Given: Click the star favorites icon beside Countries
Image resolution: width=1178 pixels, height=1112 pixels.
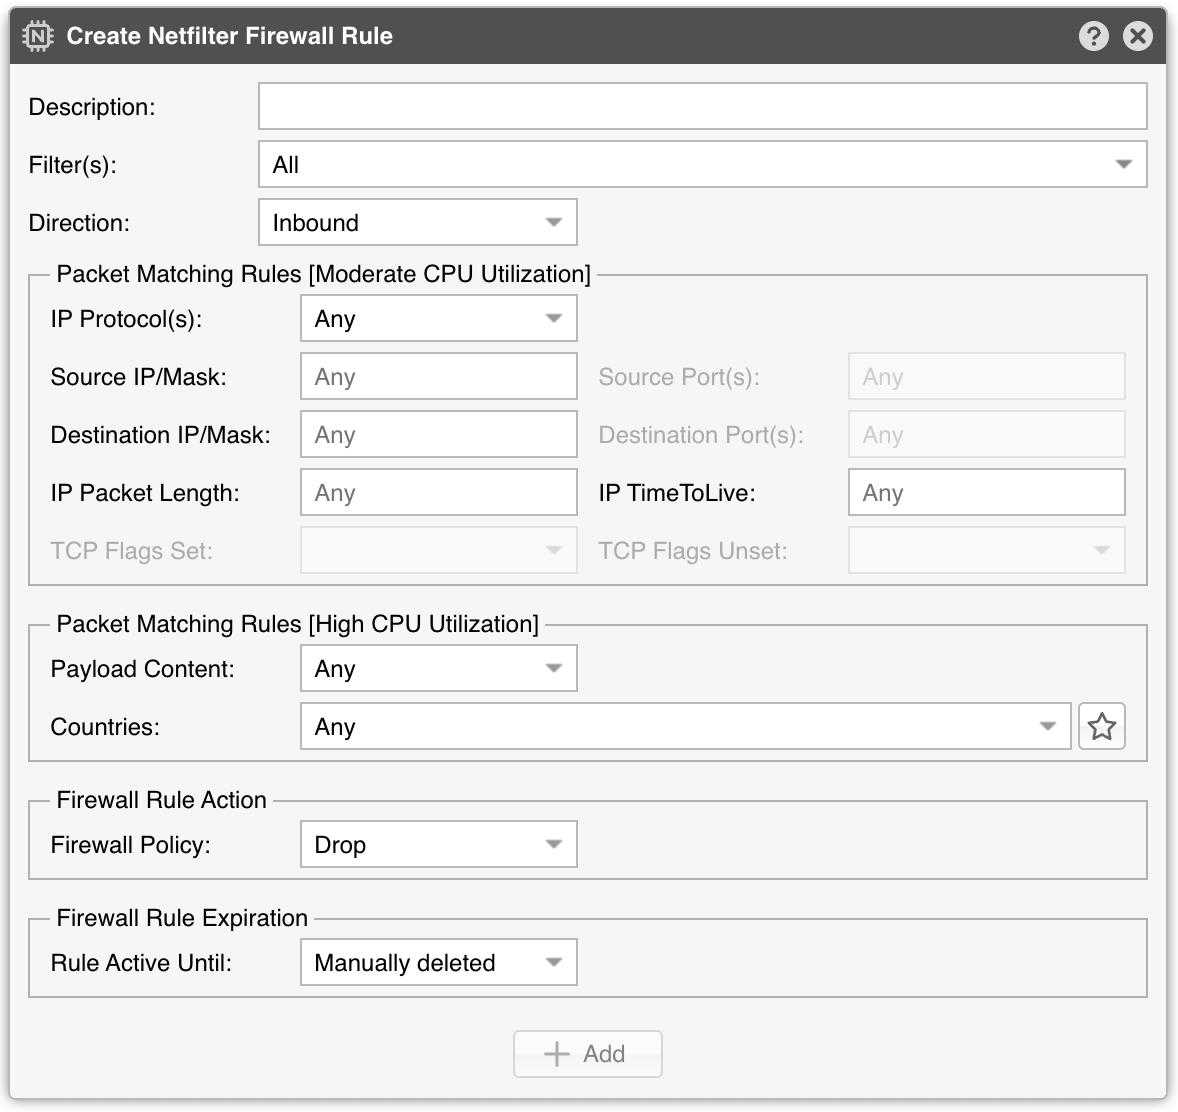Looking at the screenshot, I should tap(1101, 727).
